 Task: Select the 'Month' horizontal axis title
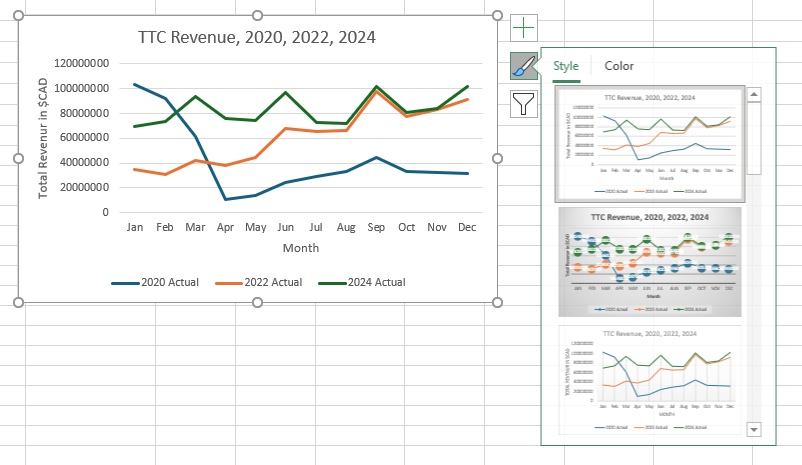tap(301, 248)
